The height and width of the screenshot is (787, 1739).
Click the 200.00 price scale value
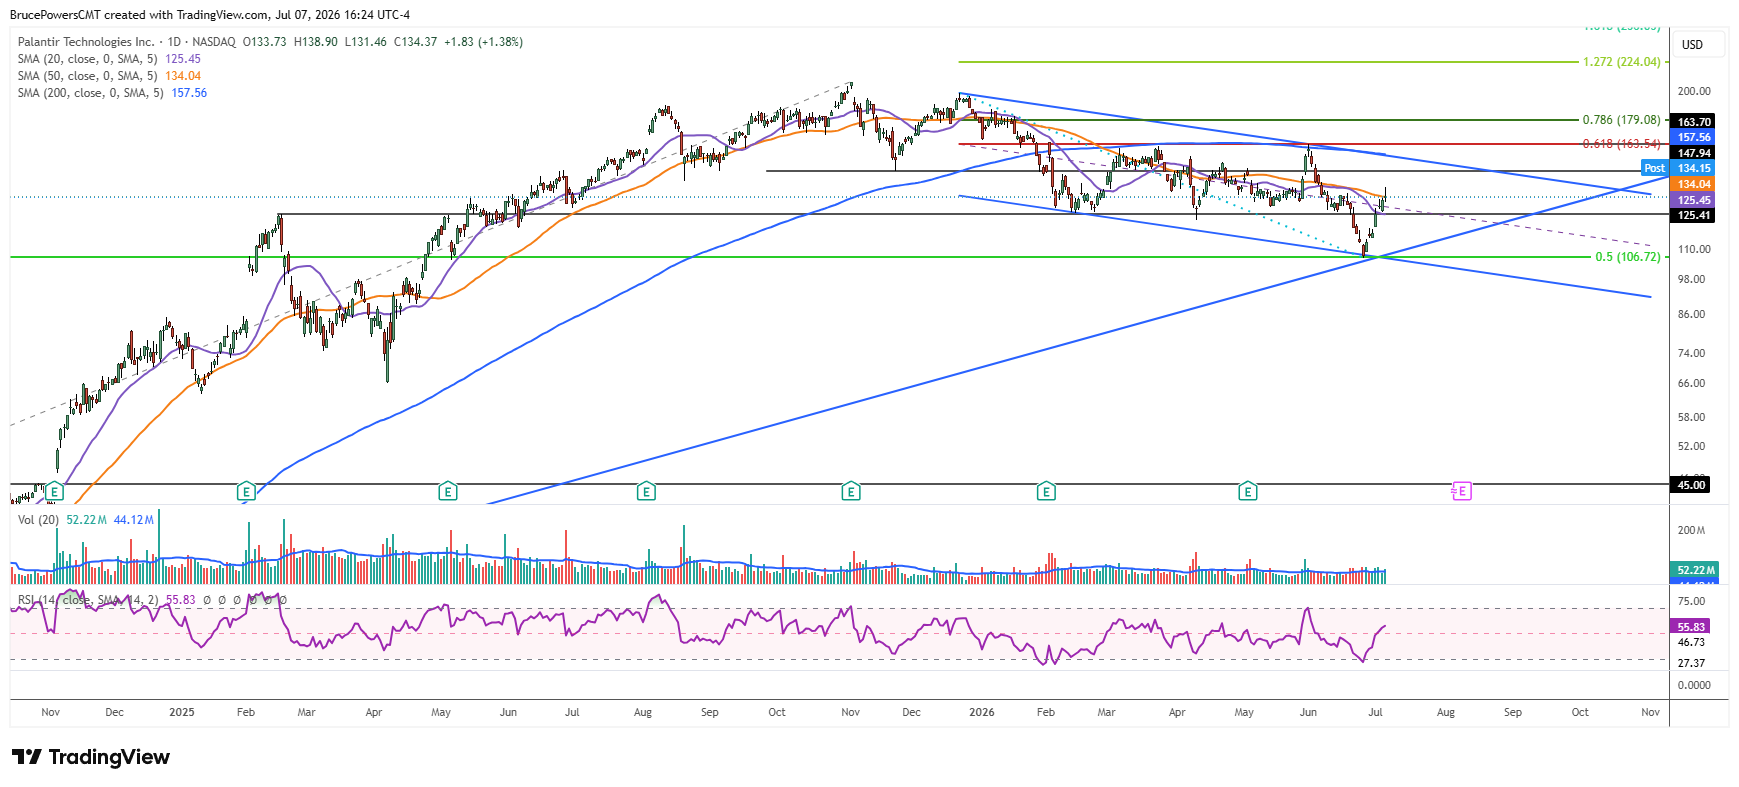tap(1694, 91)
